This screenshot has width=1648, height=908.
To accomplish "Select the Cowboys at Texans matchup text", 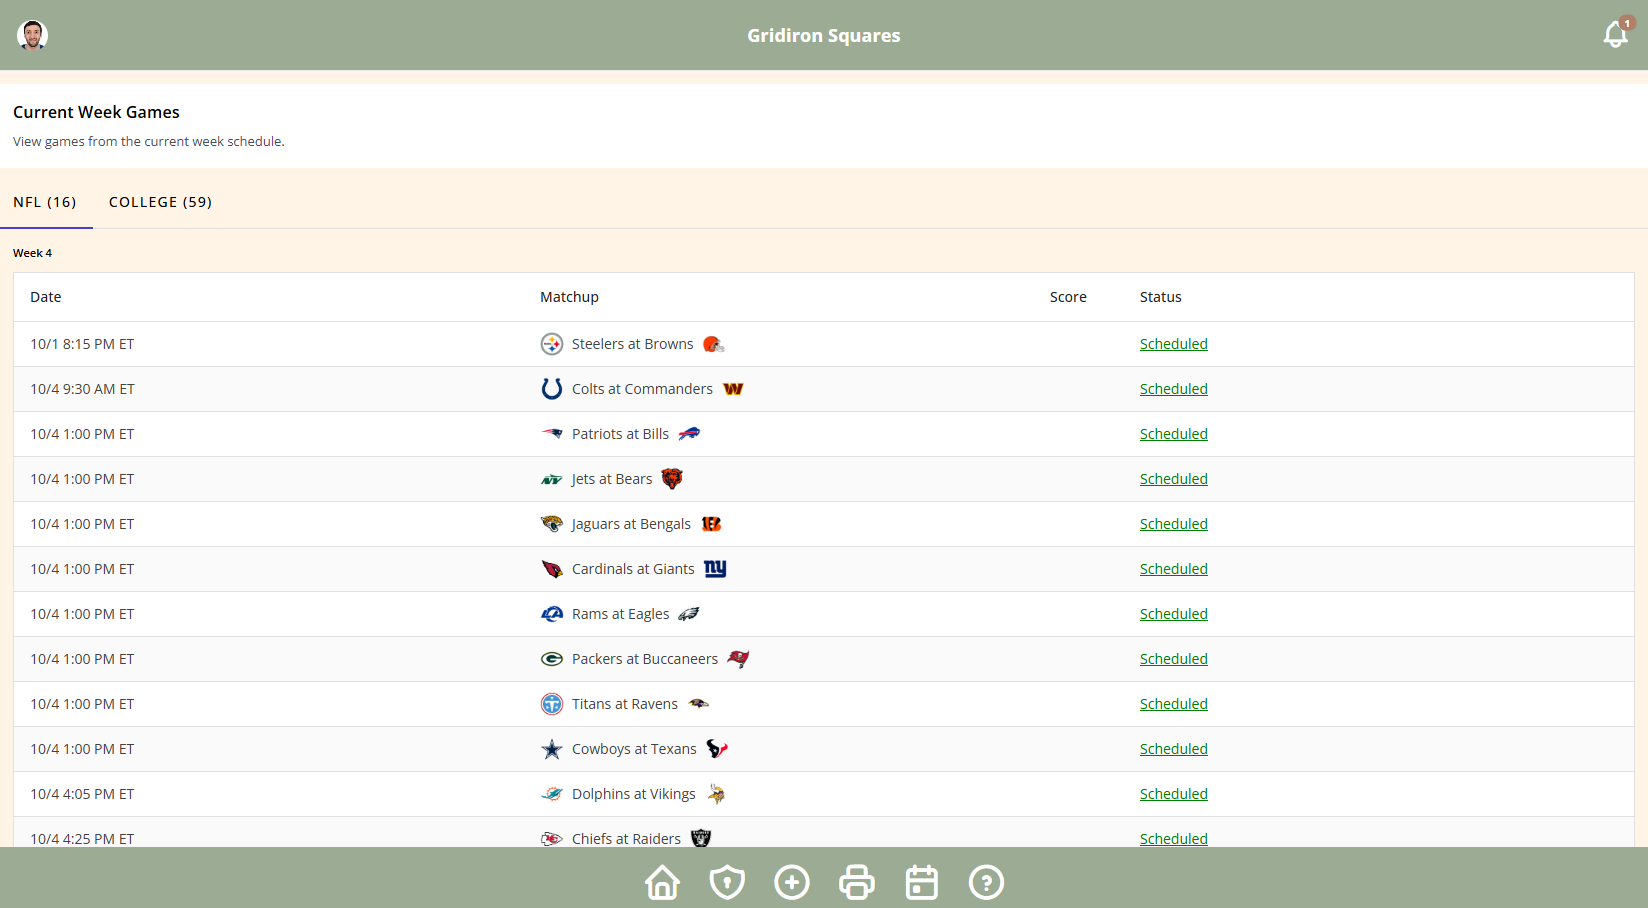I will coord(634,749).
